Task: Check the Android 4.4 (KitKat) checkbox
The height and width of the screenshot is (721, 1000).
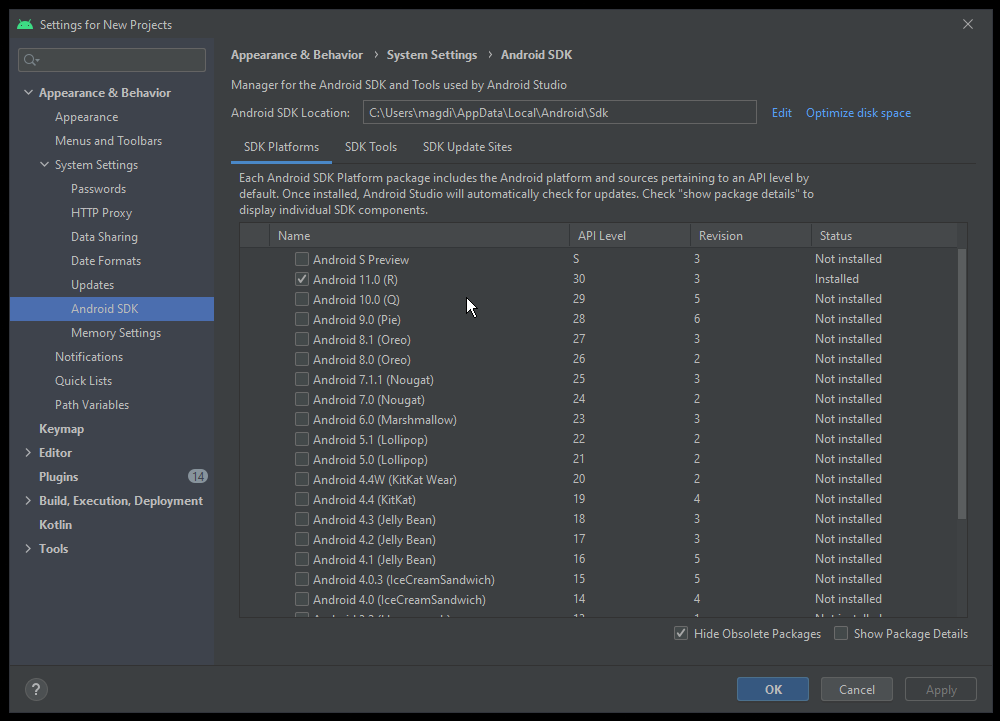Action: (302, 499)
